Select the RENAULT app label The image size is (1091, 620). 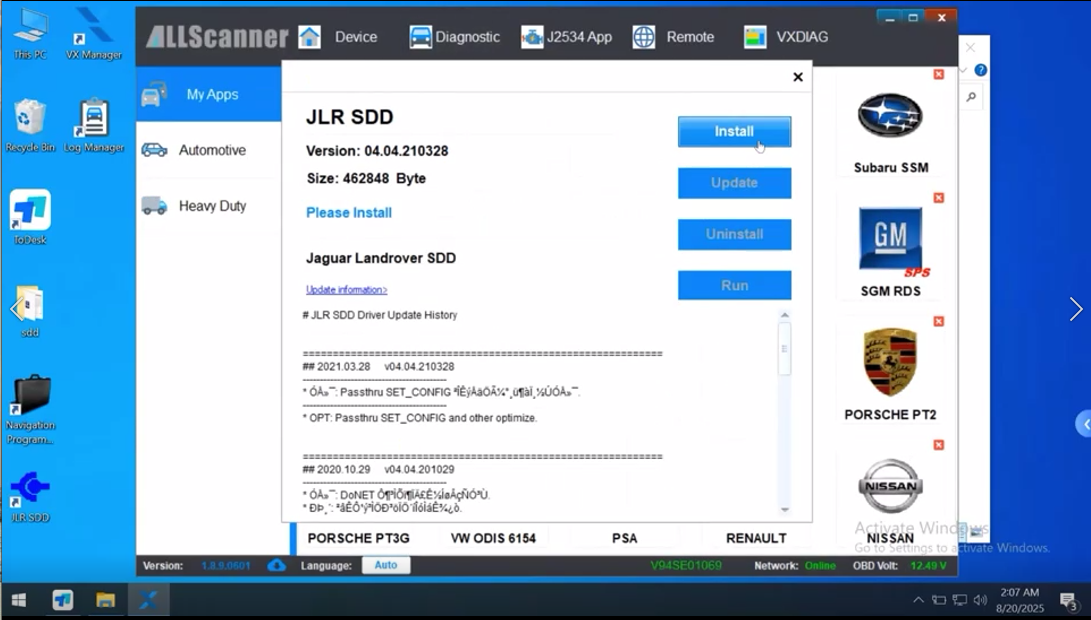coord(756,539)
